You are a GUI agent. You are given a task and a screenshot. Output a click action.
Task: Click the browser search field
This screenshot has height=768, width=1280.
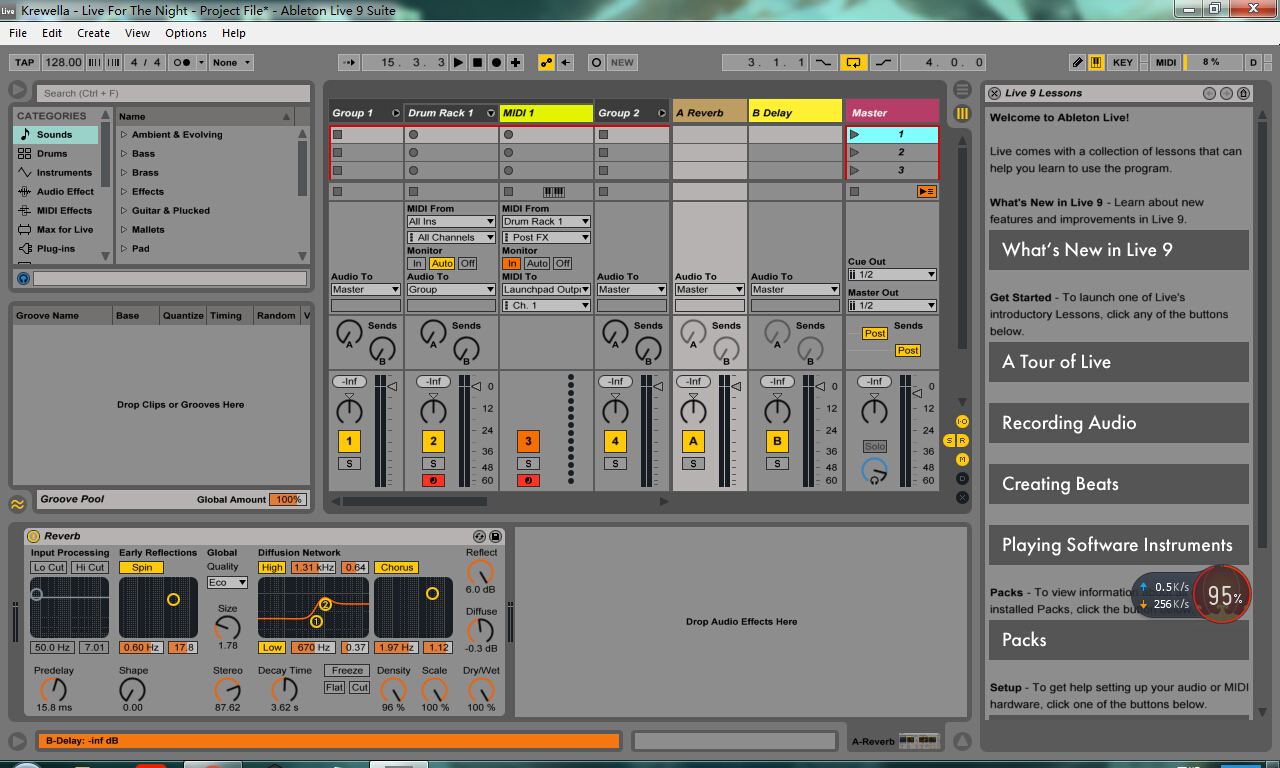(x=174, y=93)
